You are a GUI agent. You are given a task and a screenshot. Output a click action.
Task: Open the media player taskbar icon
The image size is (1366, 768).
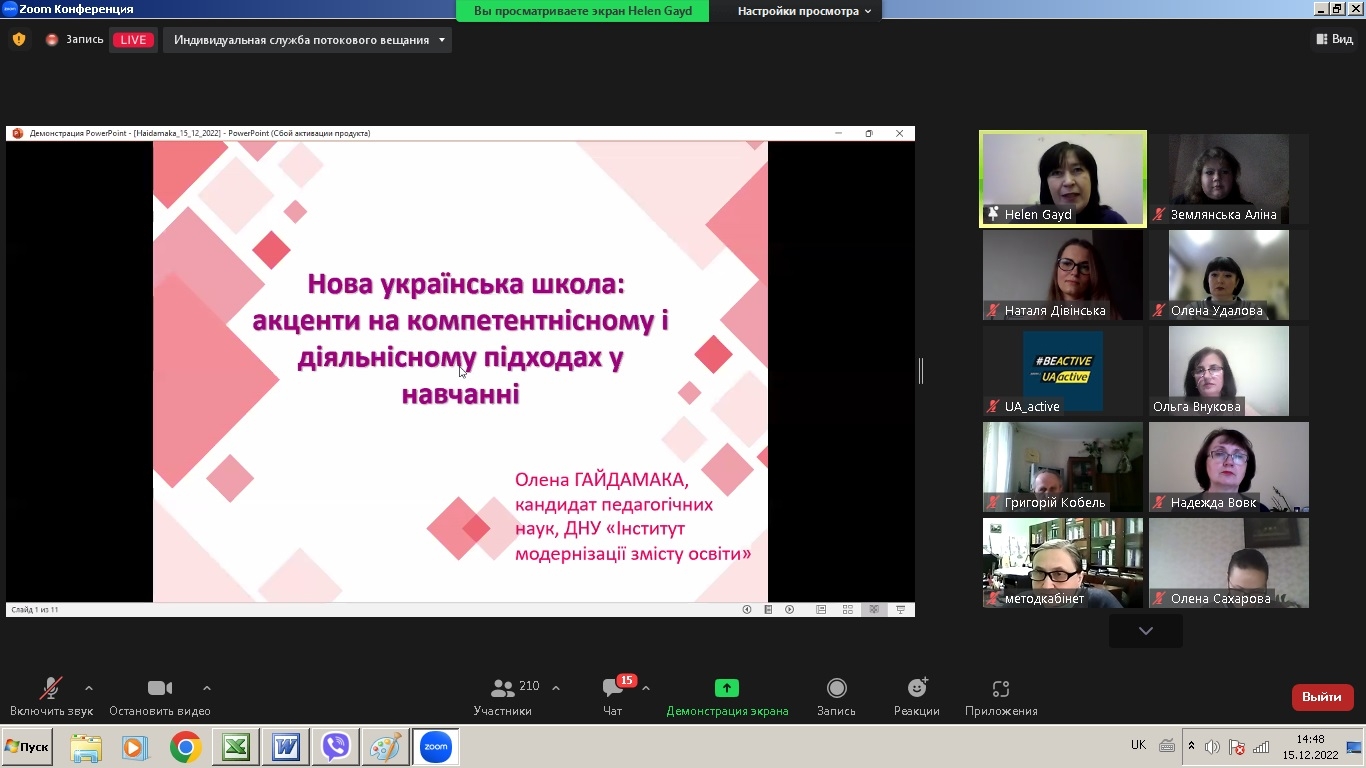(135, 748)
